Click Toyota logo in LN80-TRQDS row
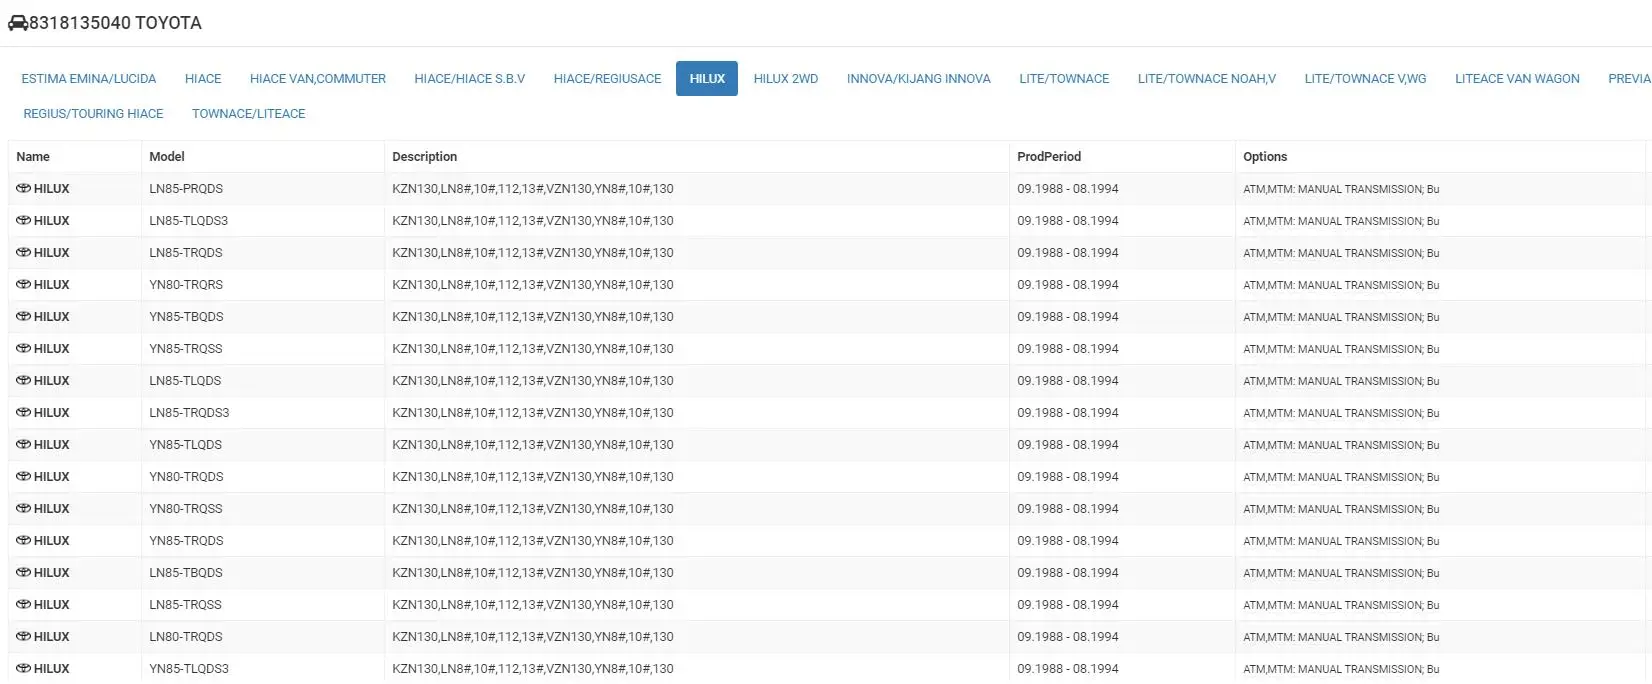 click(x=23, y=636)
